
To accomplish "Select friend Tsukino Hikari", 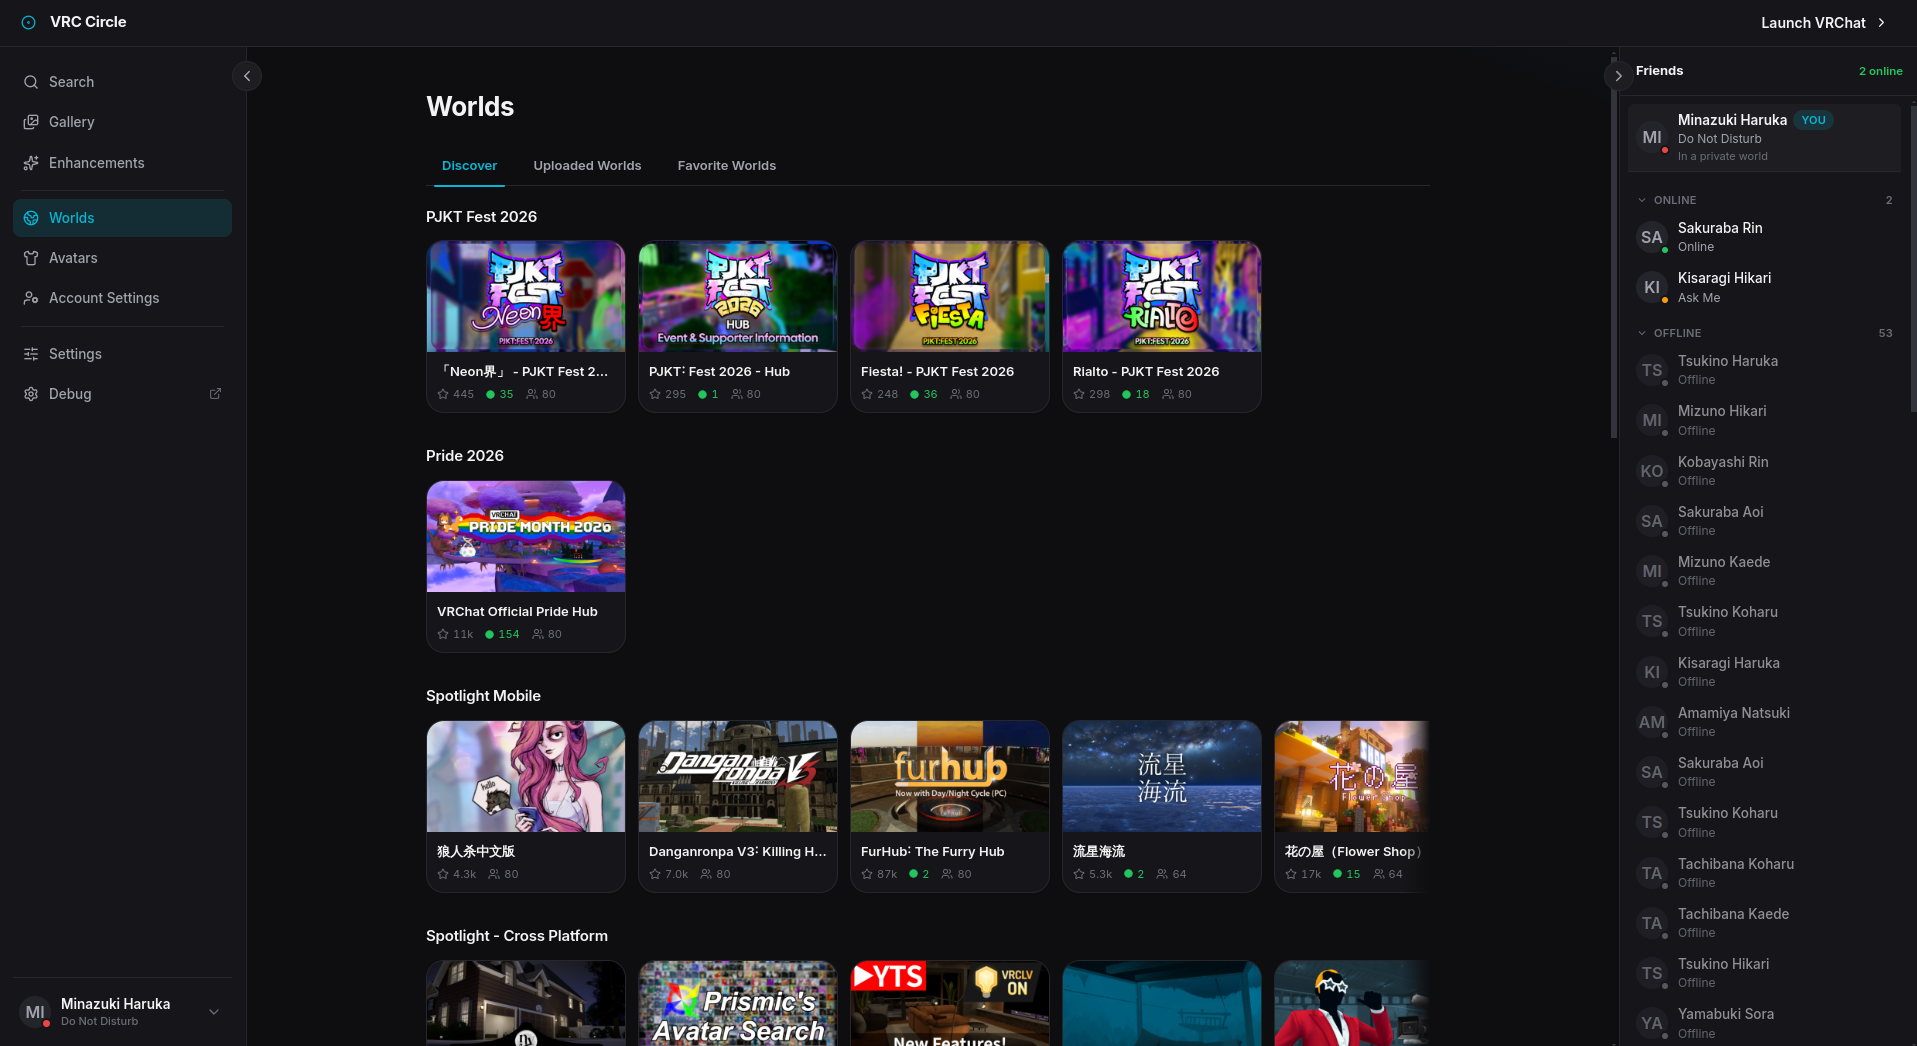I will pyautogui.click(x=1765, y=973).
